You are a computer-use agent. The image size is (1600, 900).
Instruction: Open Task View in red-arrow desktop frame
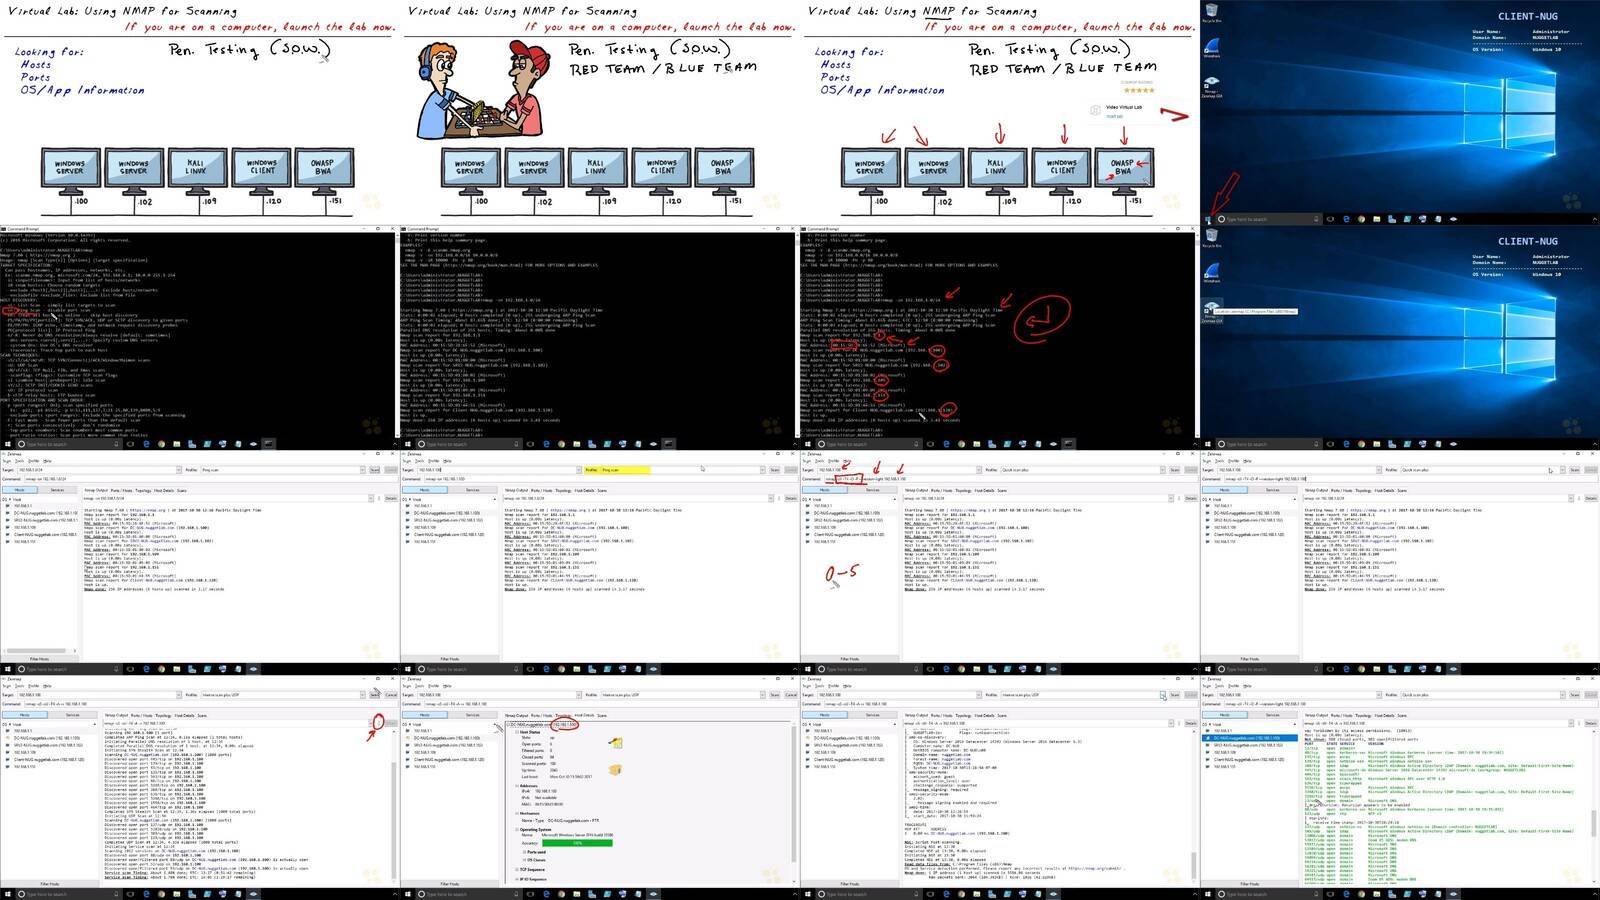(x=1330, y=219)
